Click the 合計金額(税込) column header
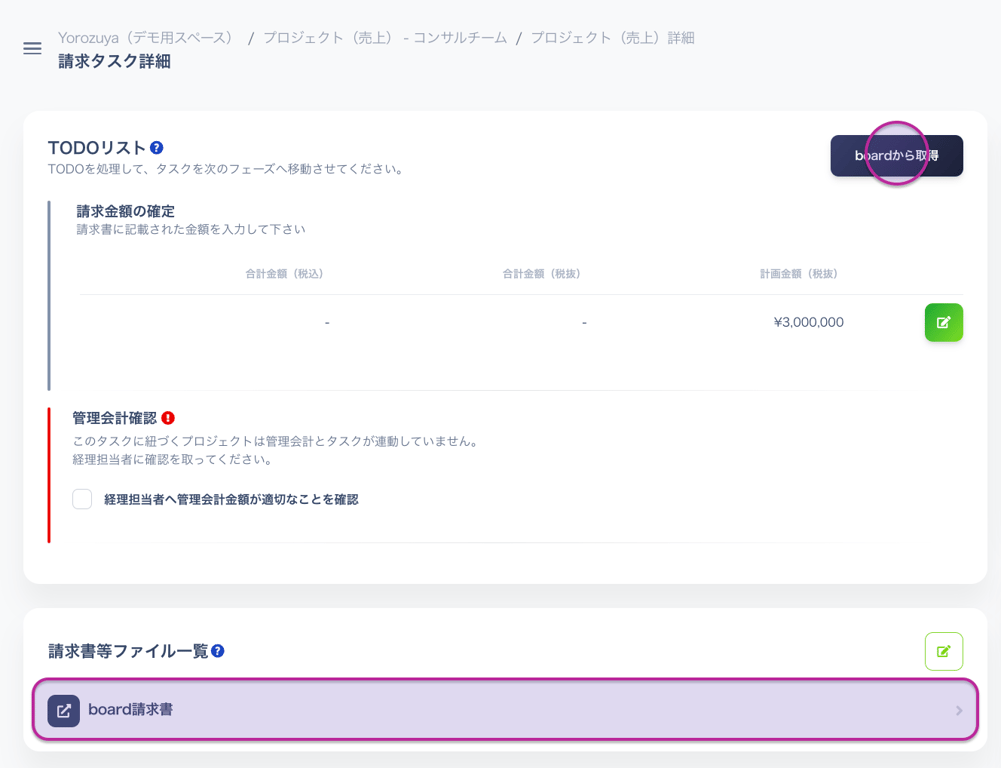 (285, 274)
